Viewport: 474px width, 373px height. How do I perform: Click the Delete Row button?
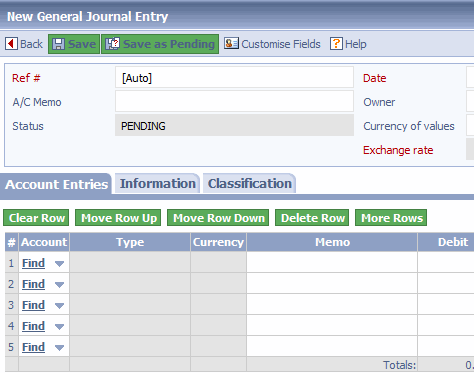(312, 218)
